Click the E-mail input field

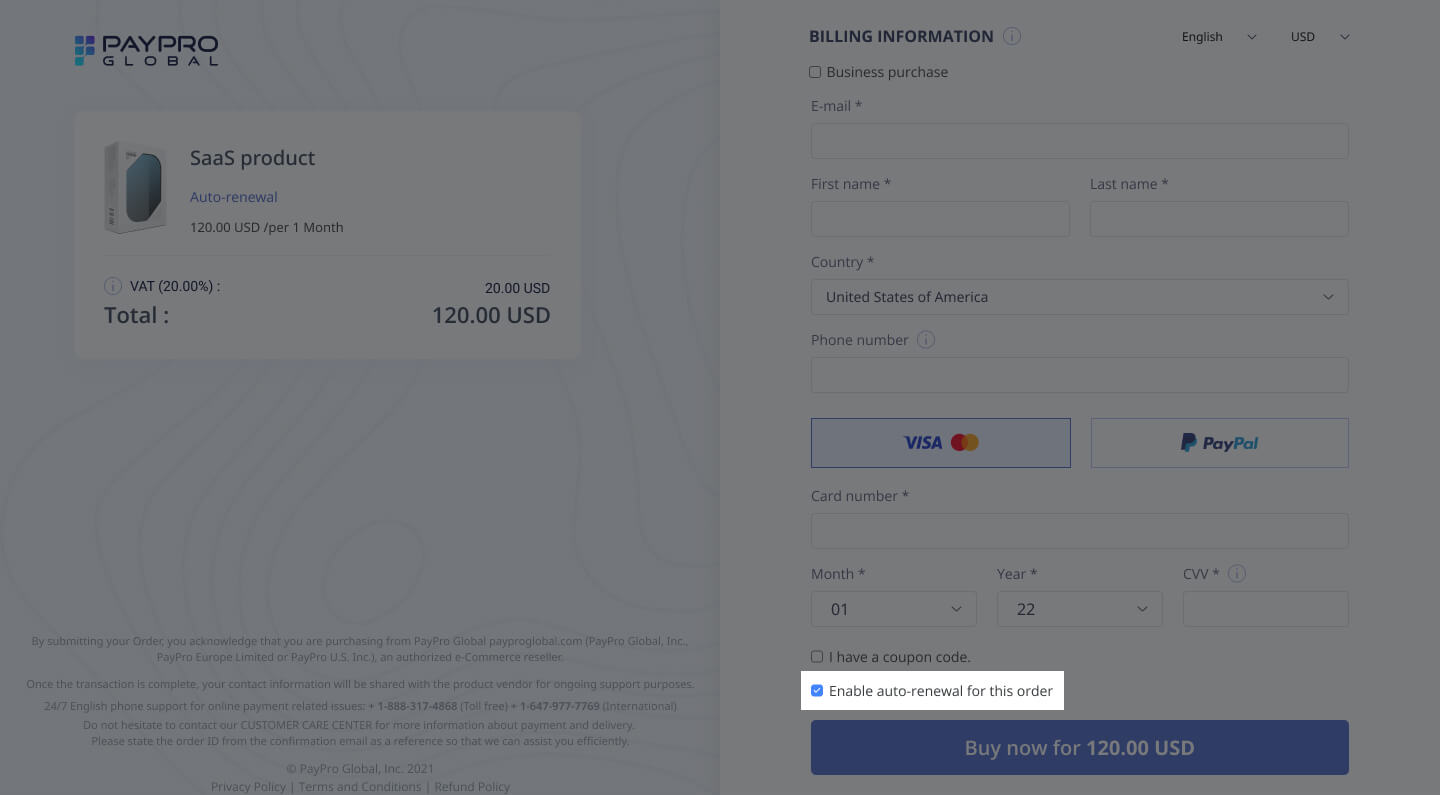[x=1080, y=141]
